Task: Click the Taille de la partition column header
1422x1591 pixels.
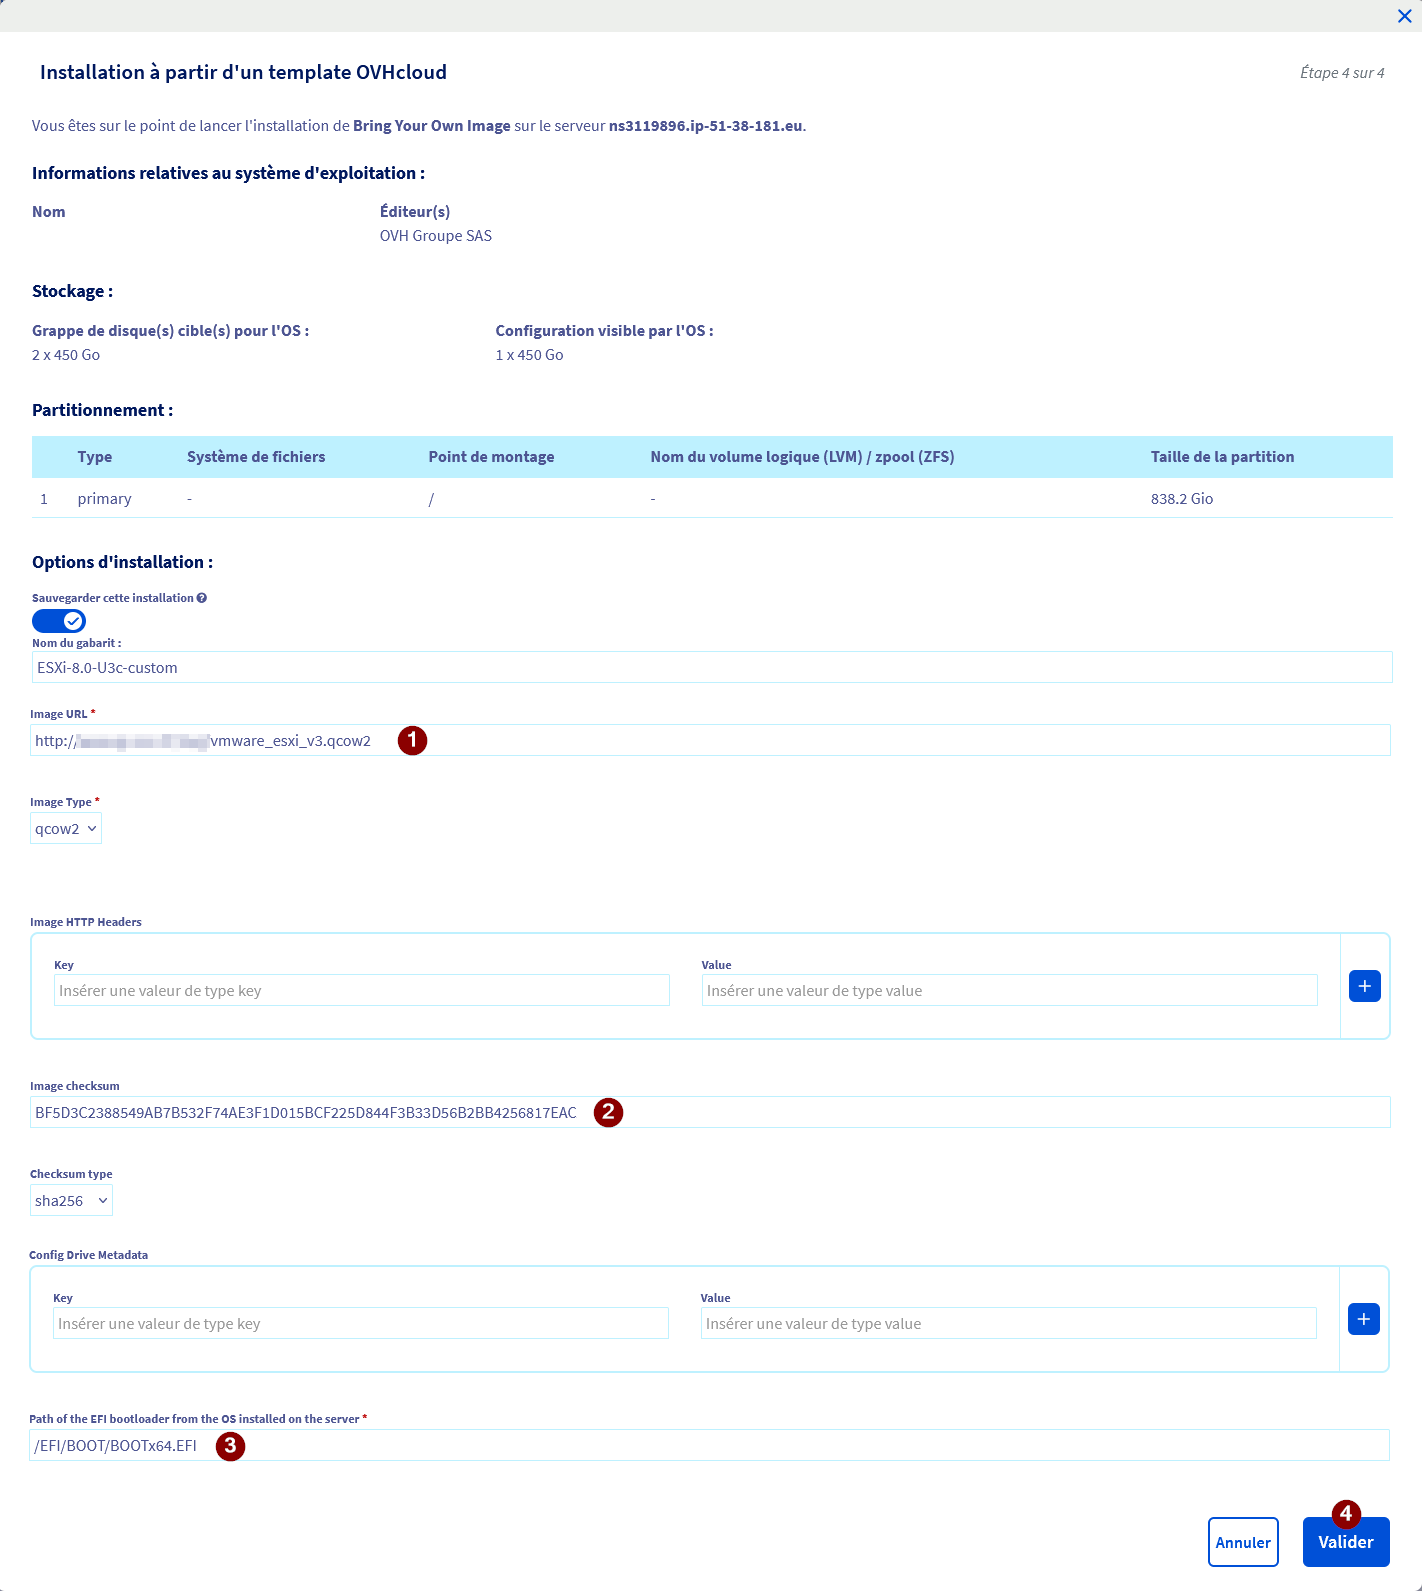Action: click(x=1222, y=457)
